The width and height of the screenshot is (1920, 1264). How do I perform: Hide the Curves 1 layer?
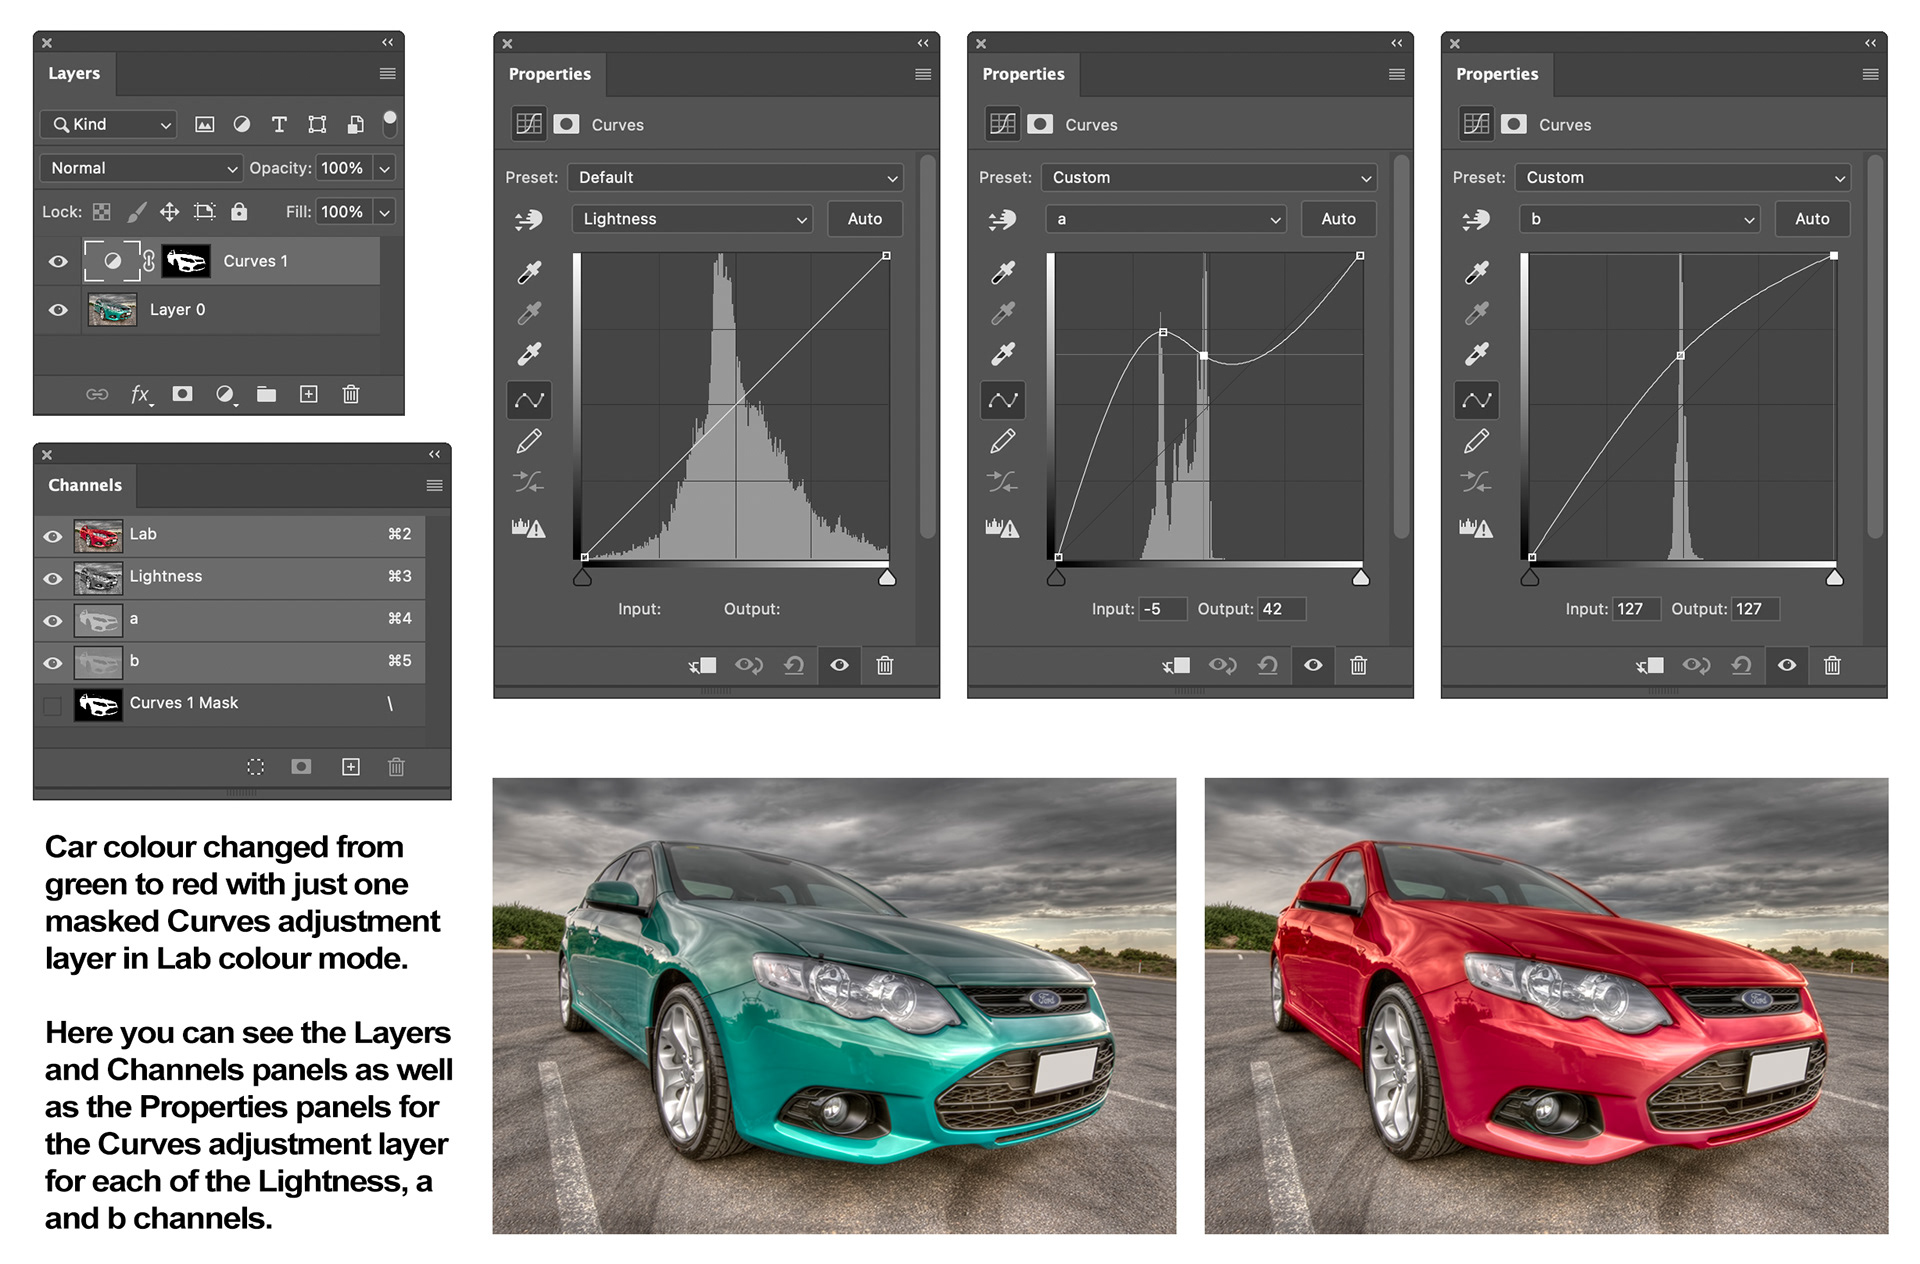pos(58,261)
